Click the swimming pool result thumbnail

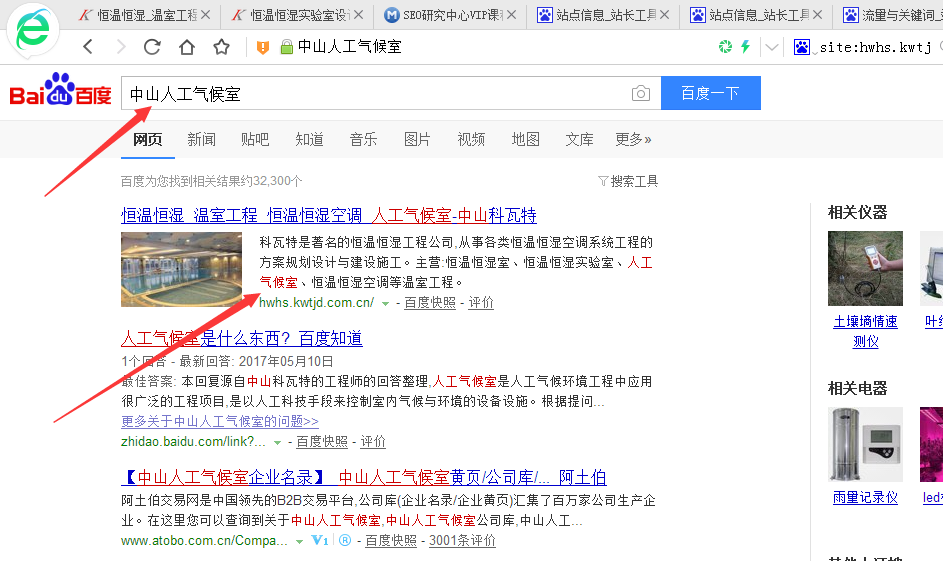coord(182,269)
